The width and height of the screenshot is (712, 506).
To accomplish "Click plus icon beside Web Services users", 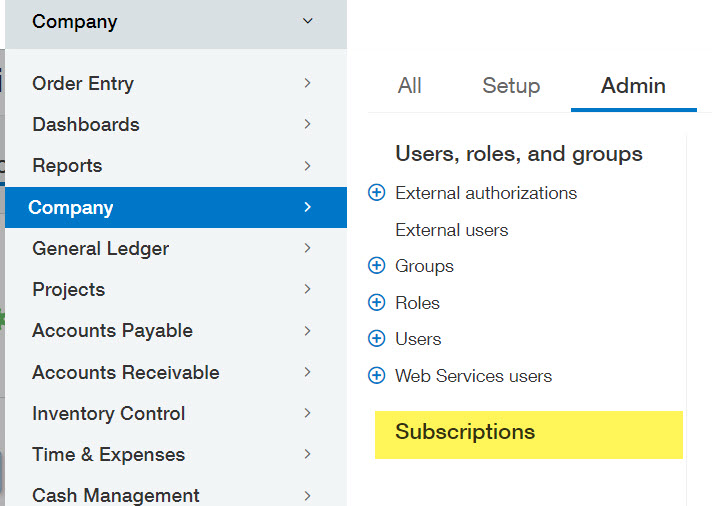I will [x=377, y=376].
